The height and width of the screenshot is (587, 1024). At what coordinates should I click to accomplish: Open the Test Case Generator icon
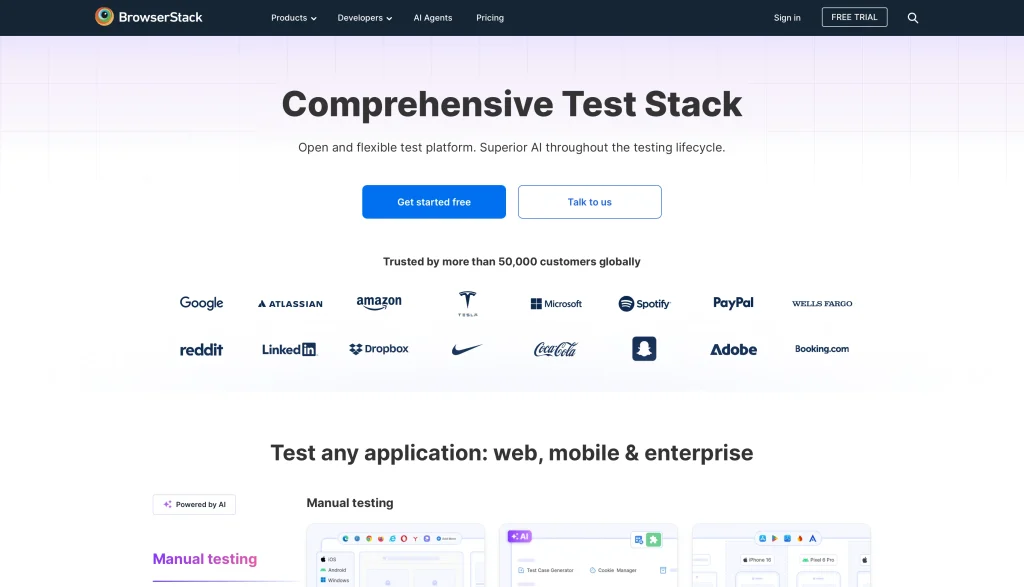click(x=521, y=570)
